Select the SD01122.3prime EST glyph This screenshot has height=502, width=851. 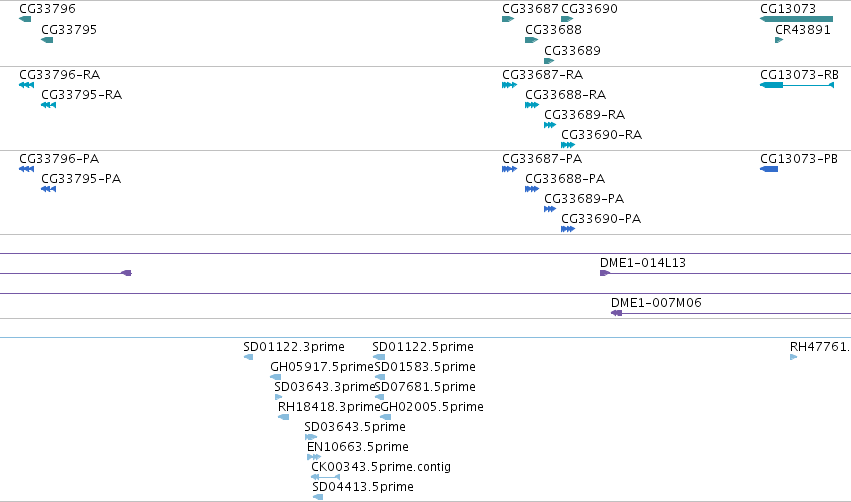point(249,357)
